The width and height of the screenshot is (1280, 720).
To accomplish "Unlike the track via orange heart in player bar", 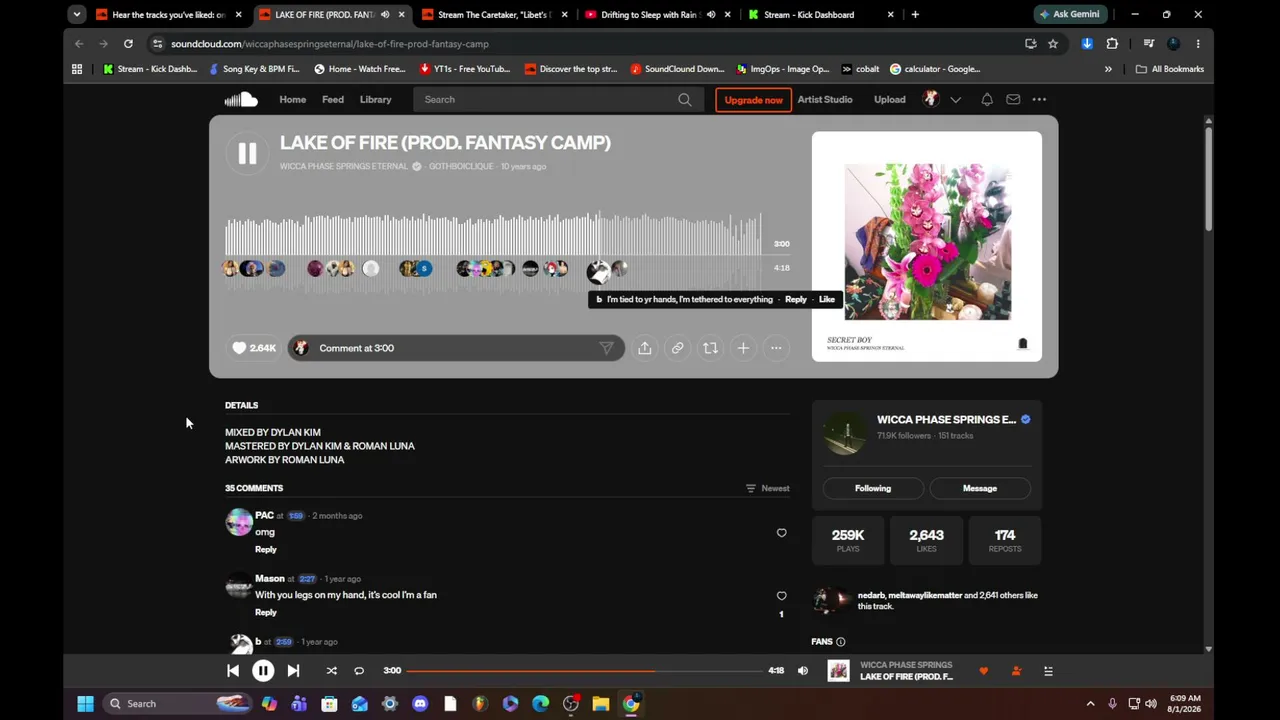I will (x=984, y=671).
